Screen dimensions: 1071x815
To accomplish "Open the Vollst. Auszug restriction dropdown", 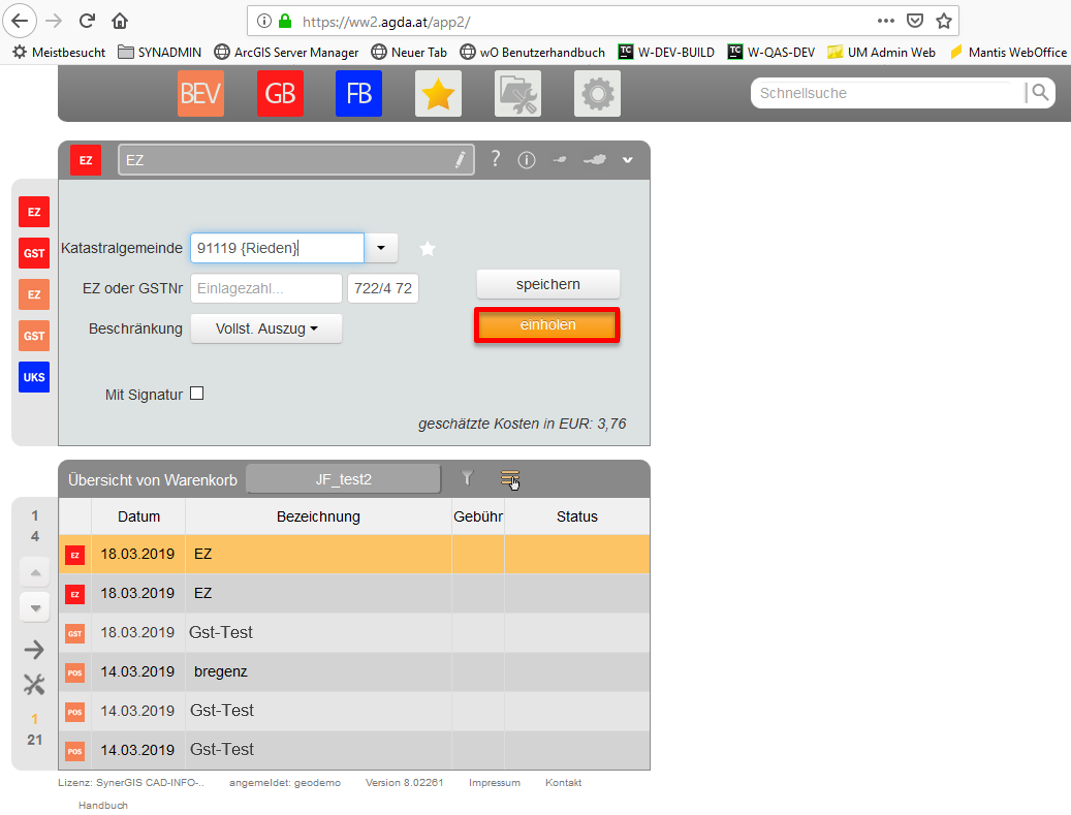I will tap(266, 327).
